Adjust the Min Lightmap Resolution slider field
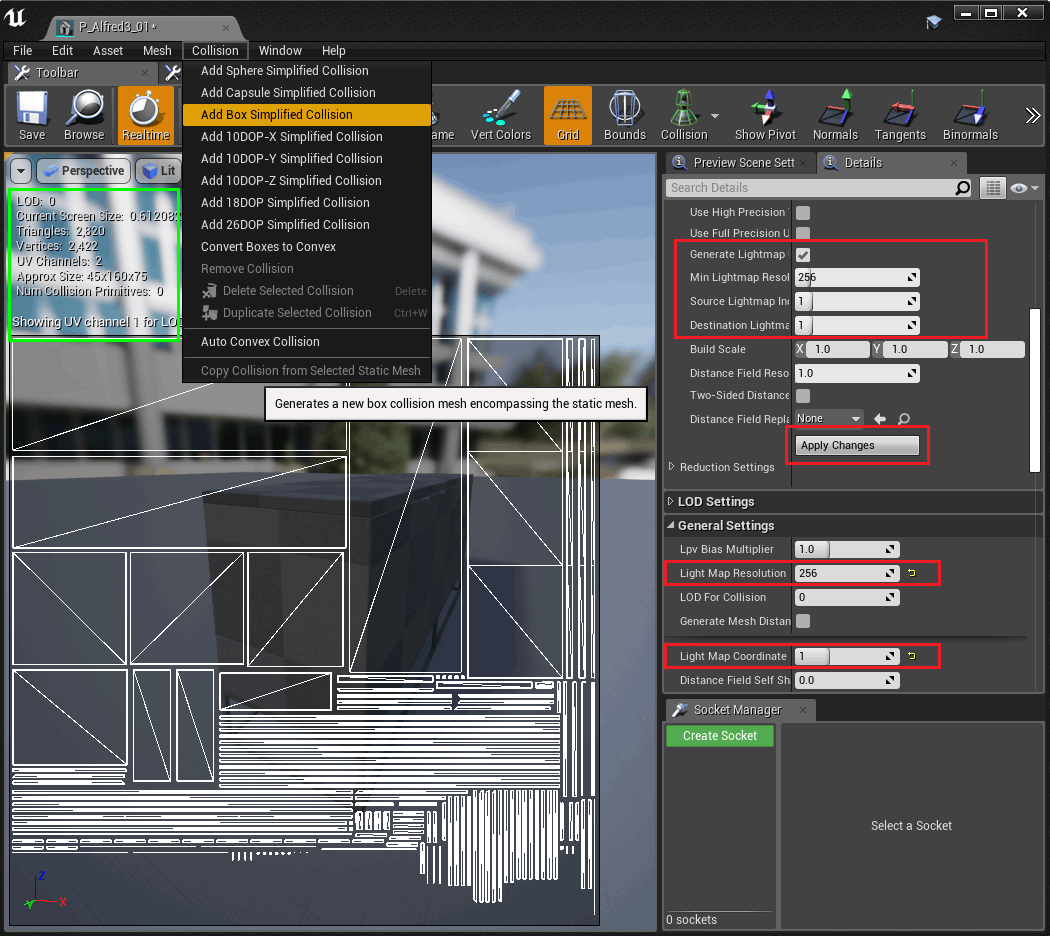This screenshot has height=936, width=1050. 857,277
